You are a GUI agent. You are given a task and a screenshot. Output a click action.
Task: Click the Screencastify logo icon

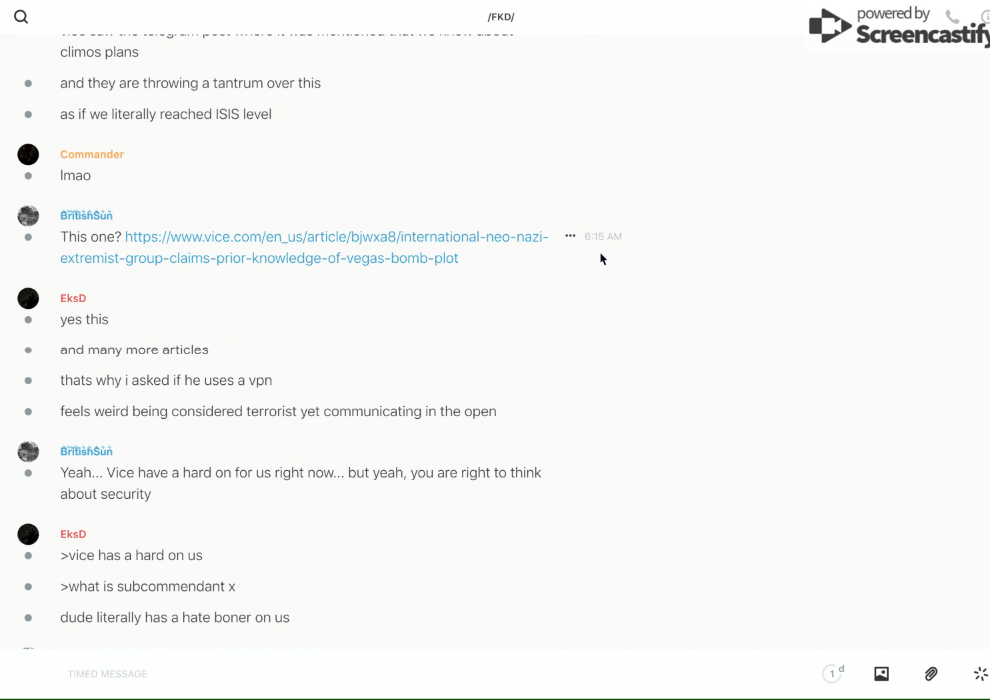830,26
